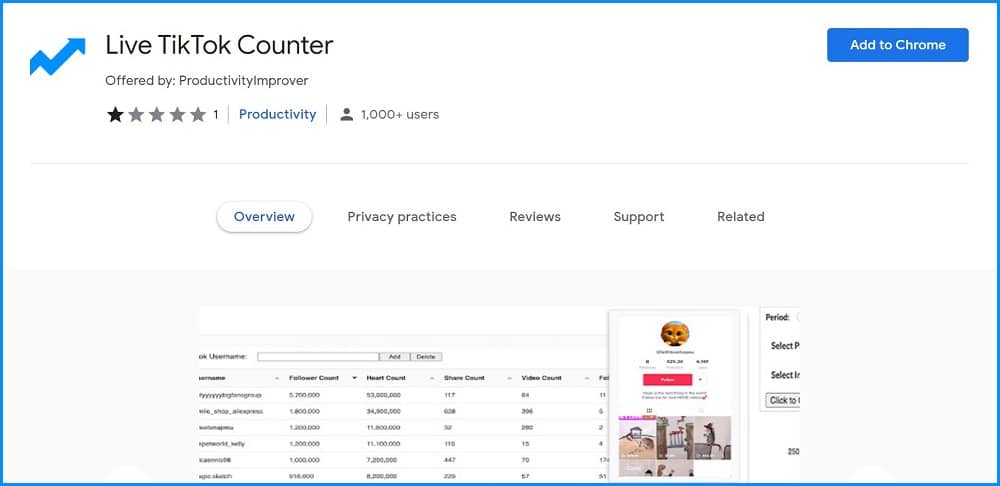1000x486 pixels.
Task: Click the red Follow button in profile preview
Action: click(x=667, y=379)
